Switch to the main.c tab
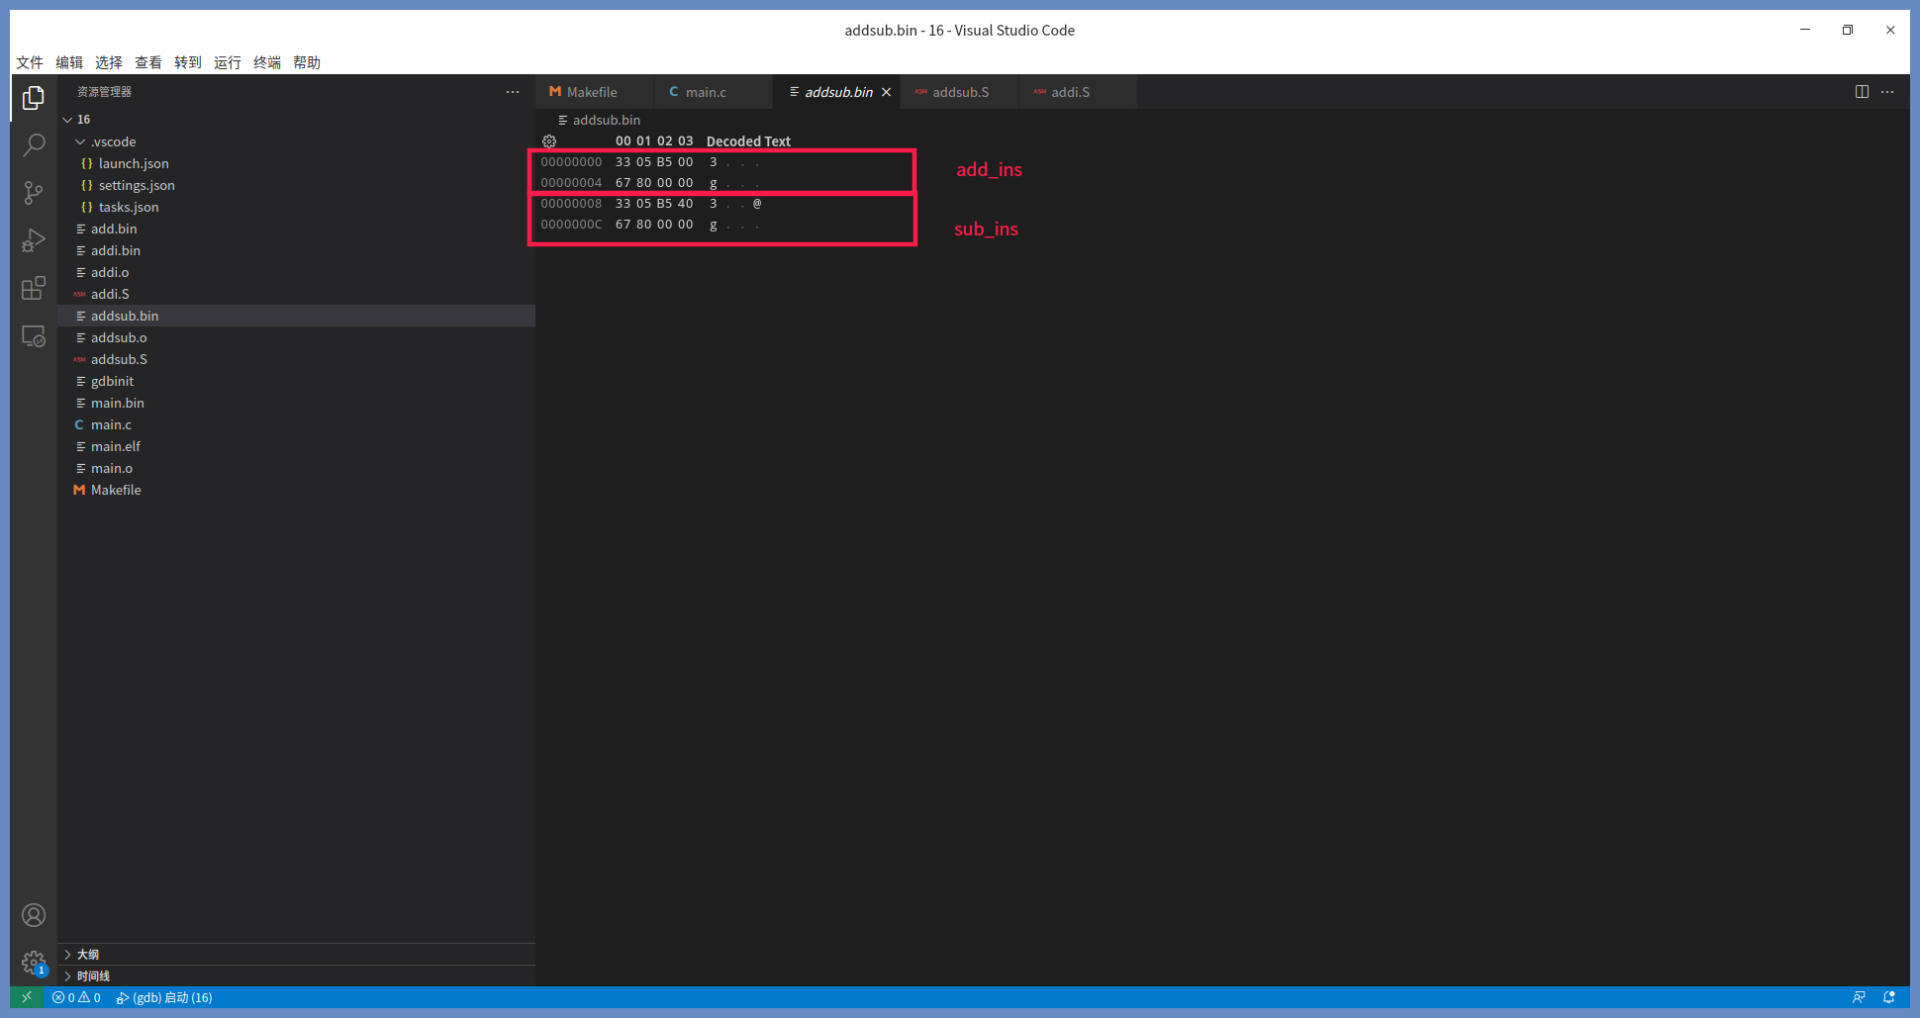The width and height of the screenshot is (1920, 1018). 705,92
